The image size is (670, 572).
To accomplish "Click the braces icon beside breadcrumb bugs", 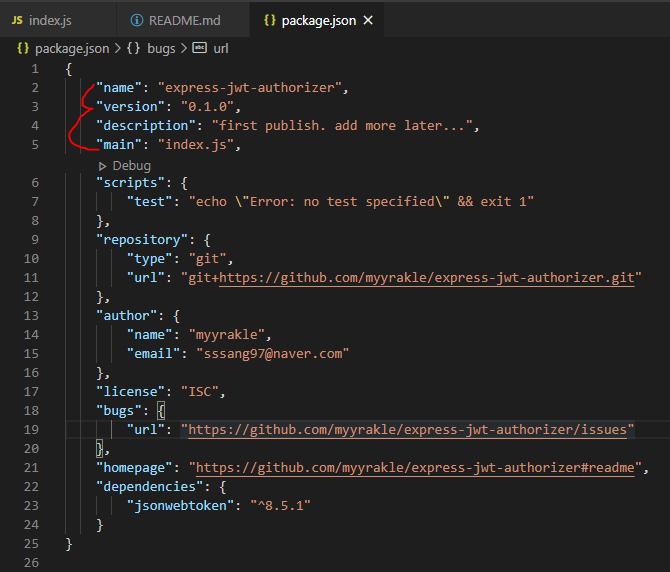I will coord(133,47).
